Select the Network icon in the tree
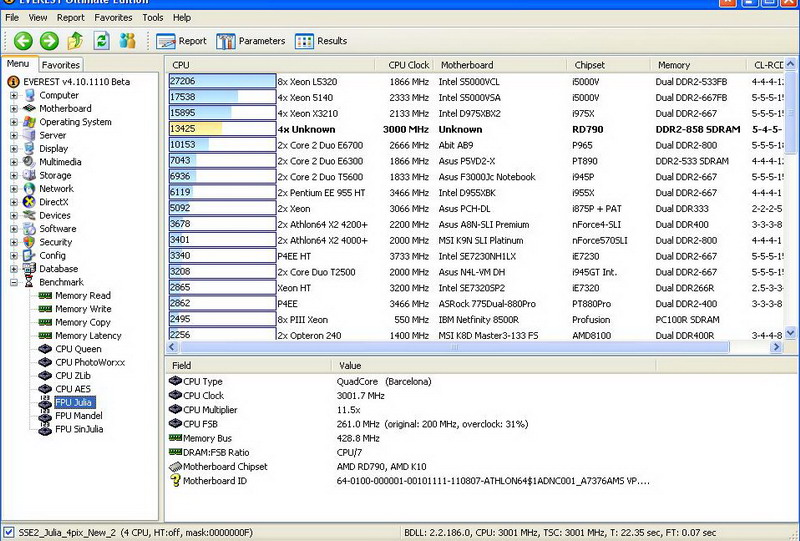The image size is (800, 541). (x=30, y=189)
